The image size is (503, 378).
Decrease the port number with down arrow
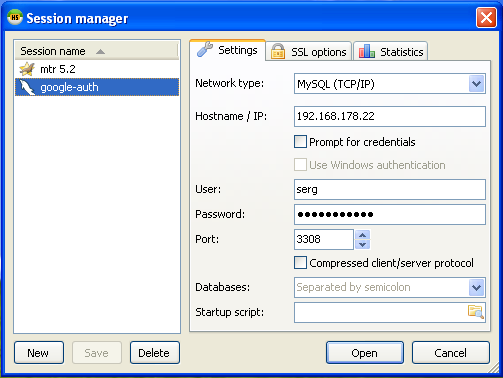[363, 244]
